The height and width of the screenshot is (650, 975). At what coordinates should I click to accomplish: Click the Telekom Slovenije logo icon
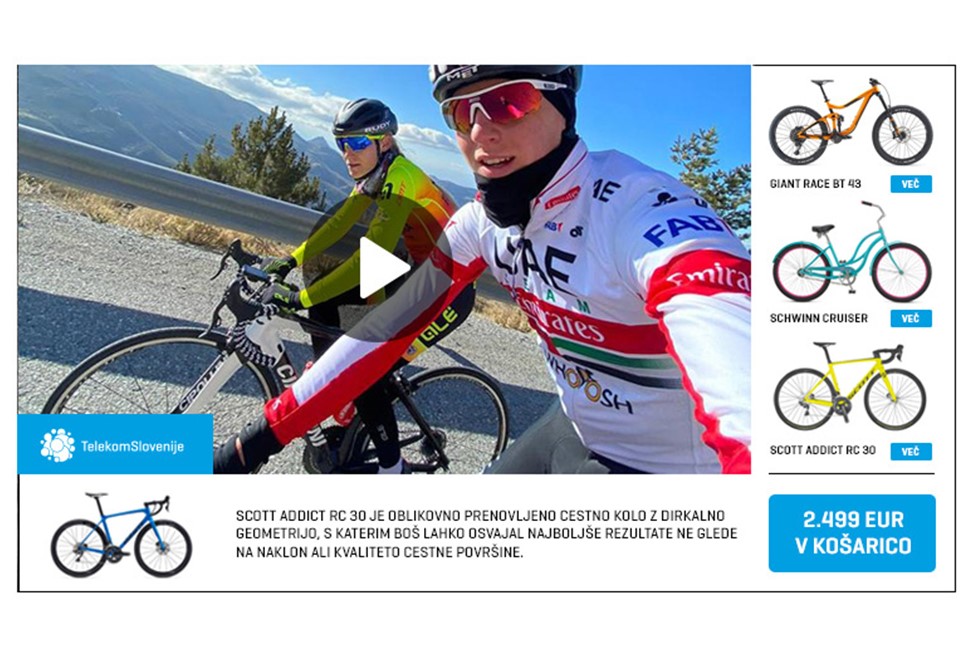click(x=57, y=445)
